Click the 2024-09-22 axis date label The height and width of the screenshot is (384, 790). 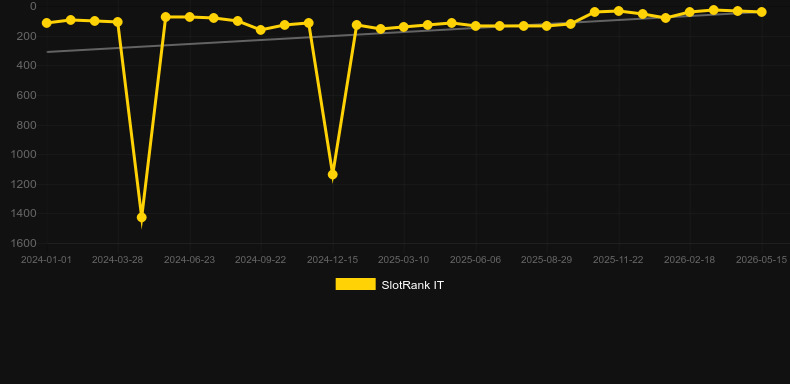click(260, 260)
